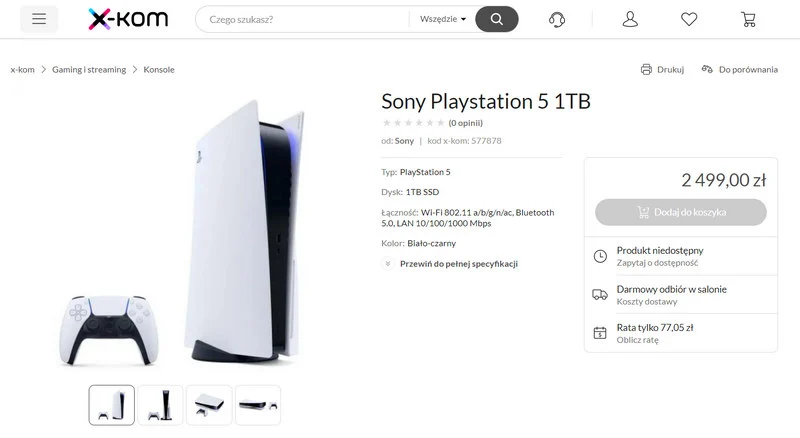Open the headset contact support icon
This screenshot has height=438, width=800.
click(557, 20)
